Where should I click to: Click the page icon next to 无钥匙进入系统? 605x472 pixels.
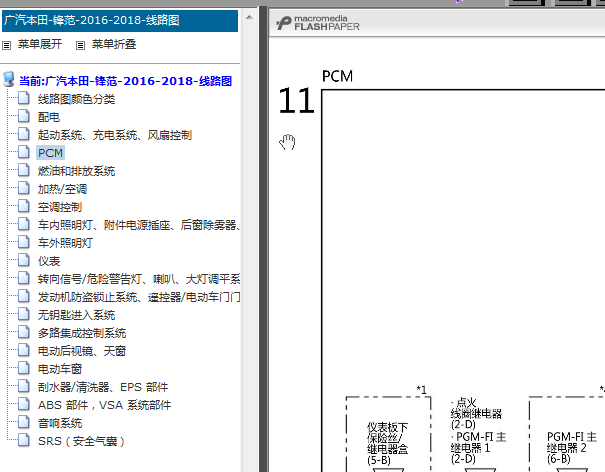click(x=24, y=314)
